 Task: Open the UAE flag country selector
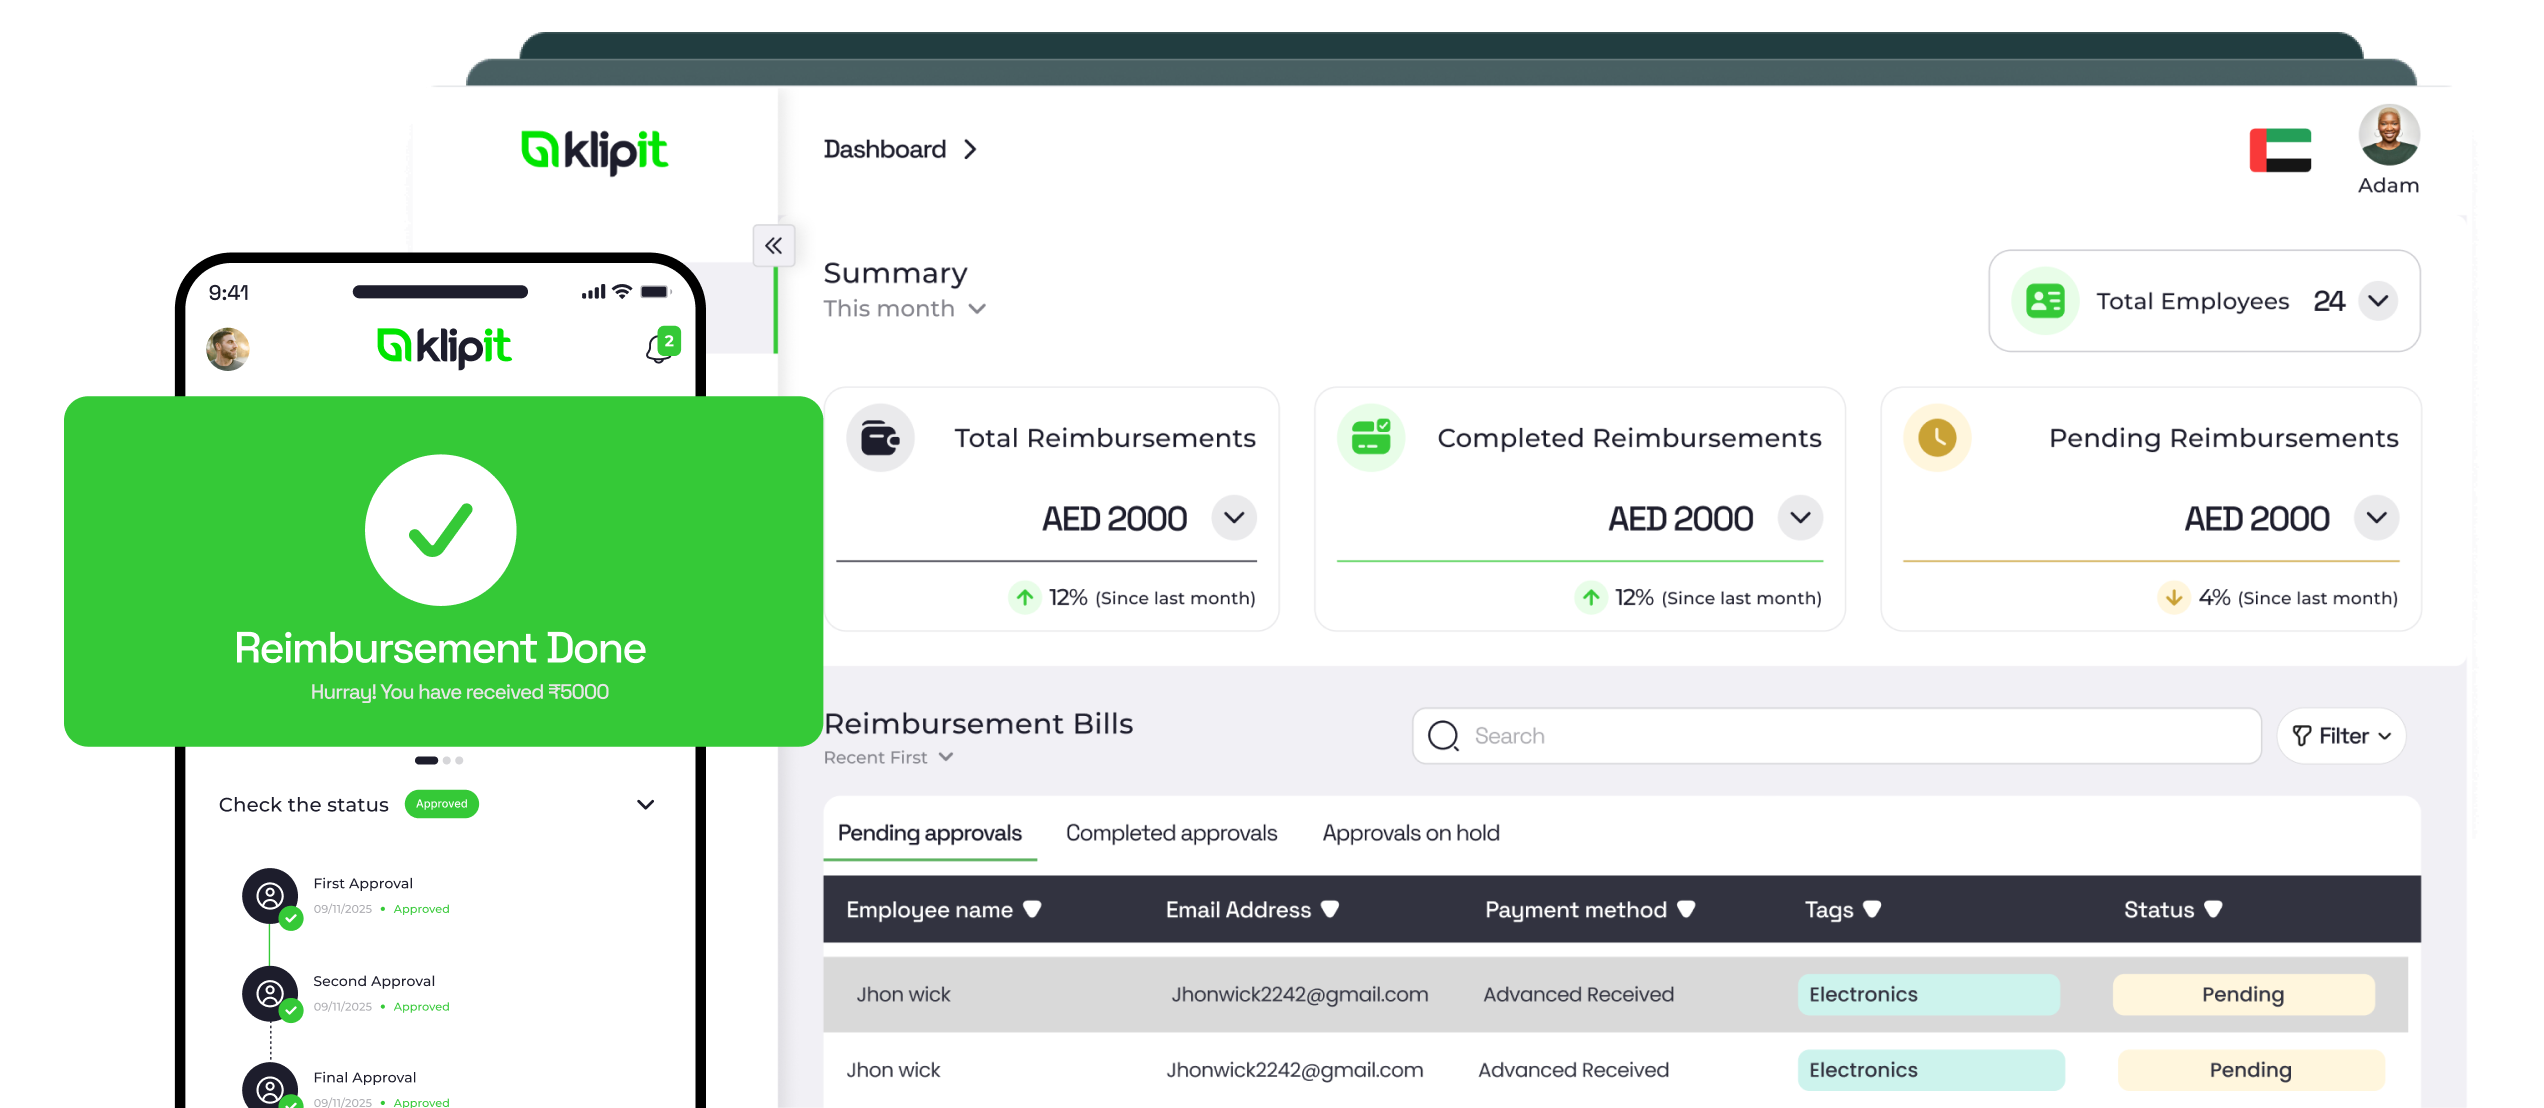[x=2280, y=151]
